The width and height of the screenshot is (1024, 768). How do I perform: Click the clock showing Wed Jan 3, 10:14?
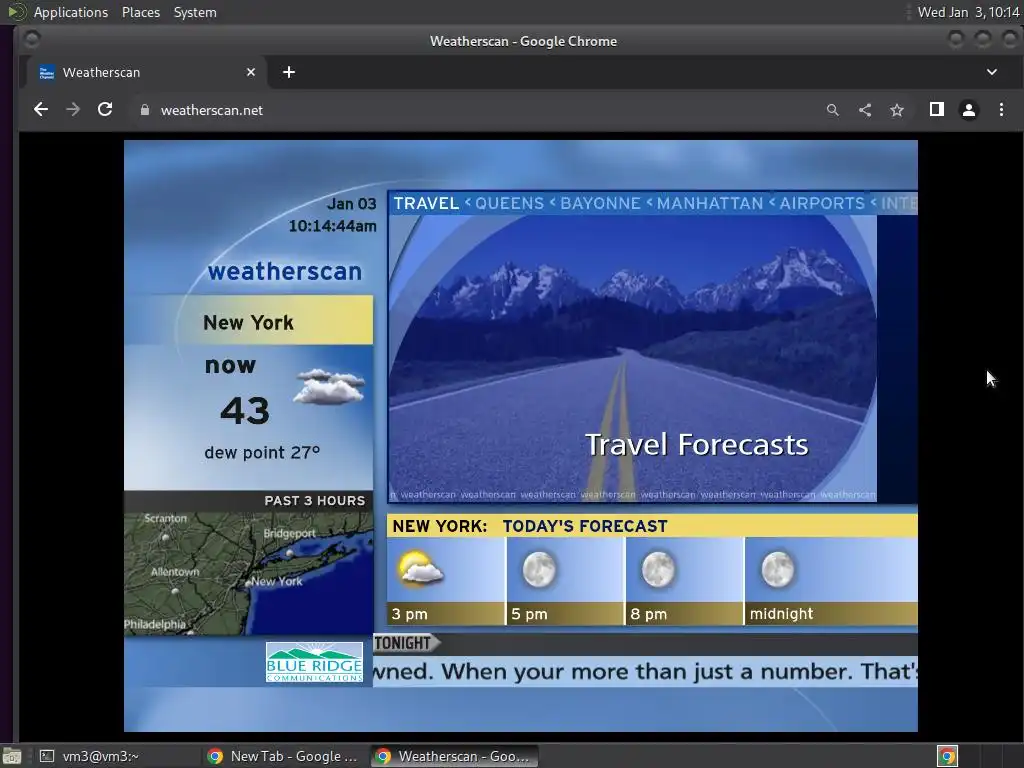tap(968, 12)
